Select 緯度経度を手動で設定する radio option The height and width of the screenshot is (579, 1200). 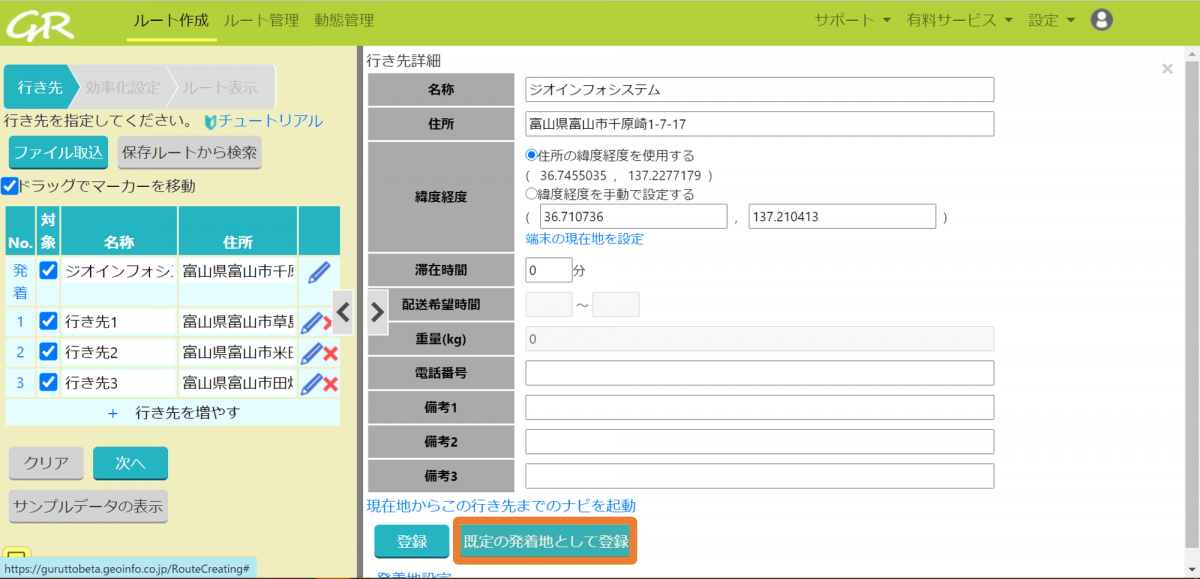click(531, 194)
